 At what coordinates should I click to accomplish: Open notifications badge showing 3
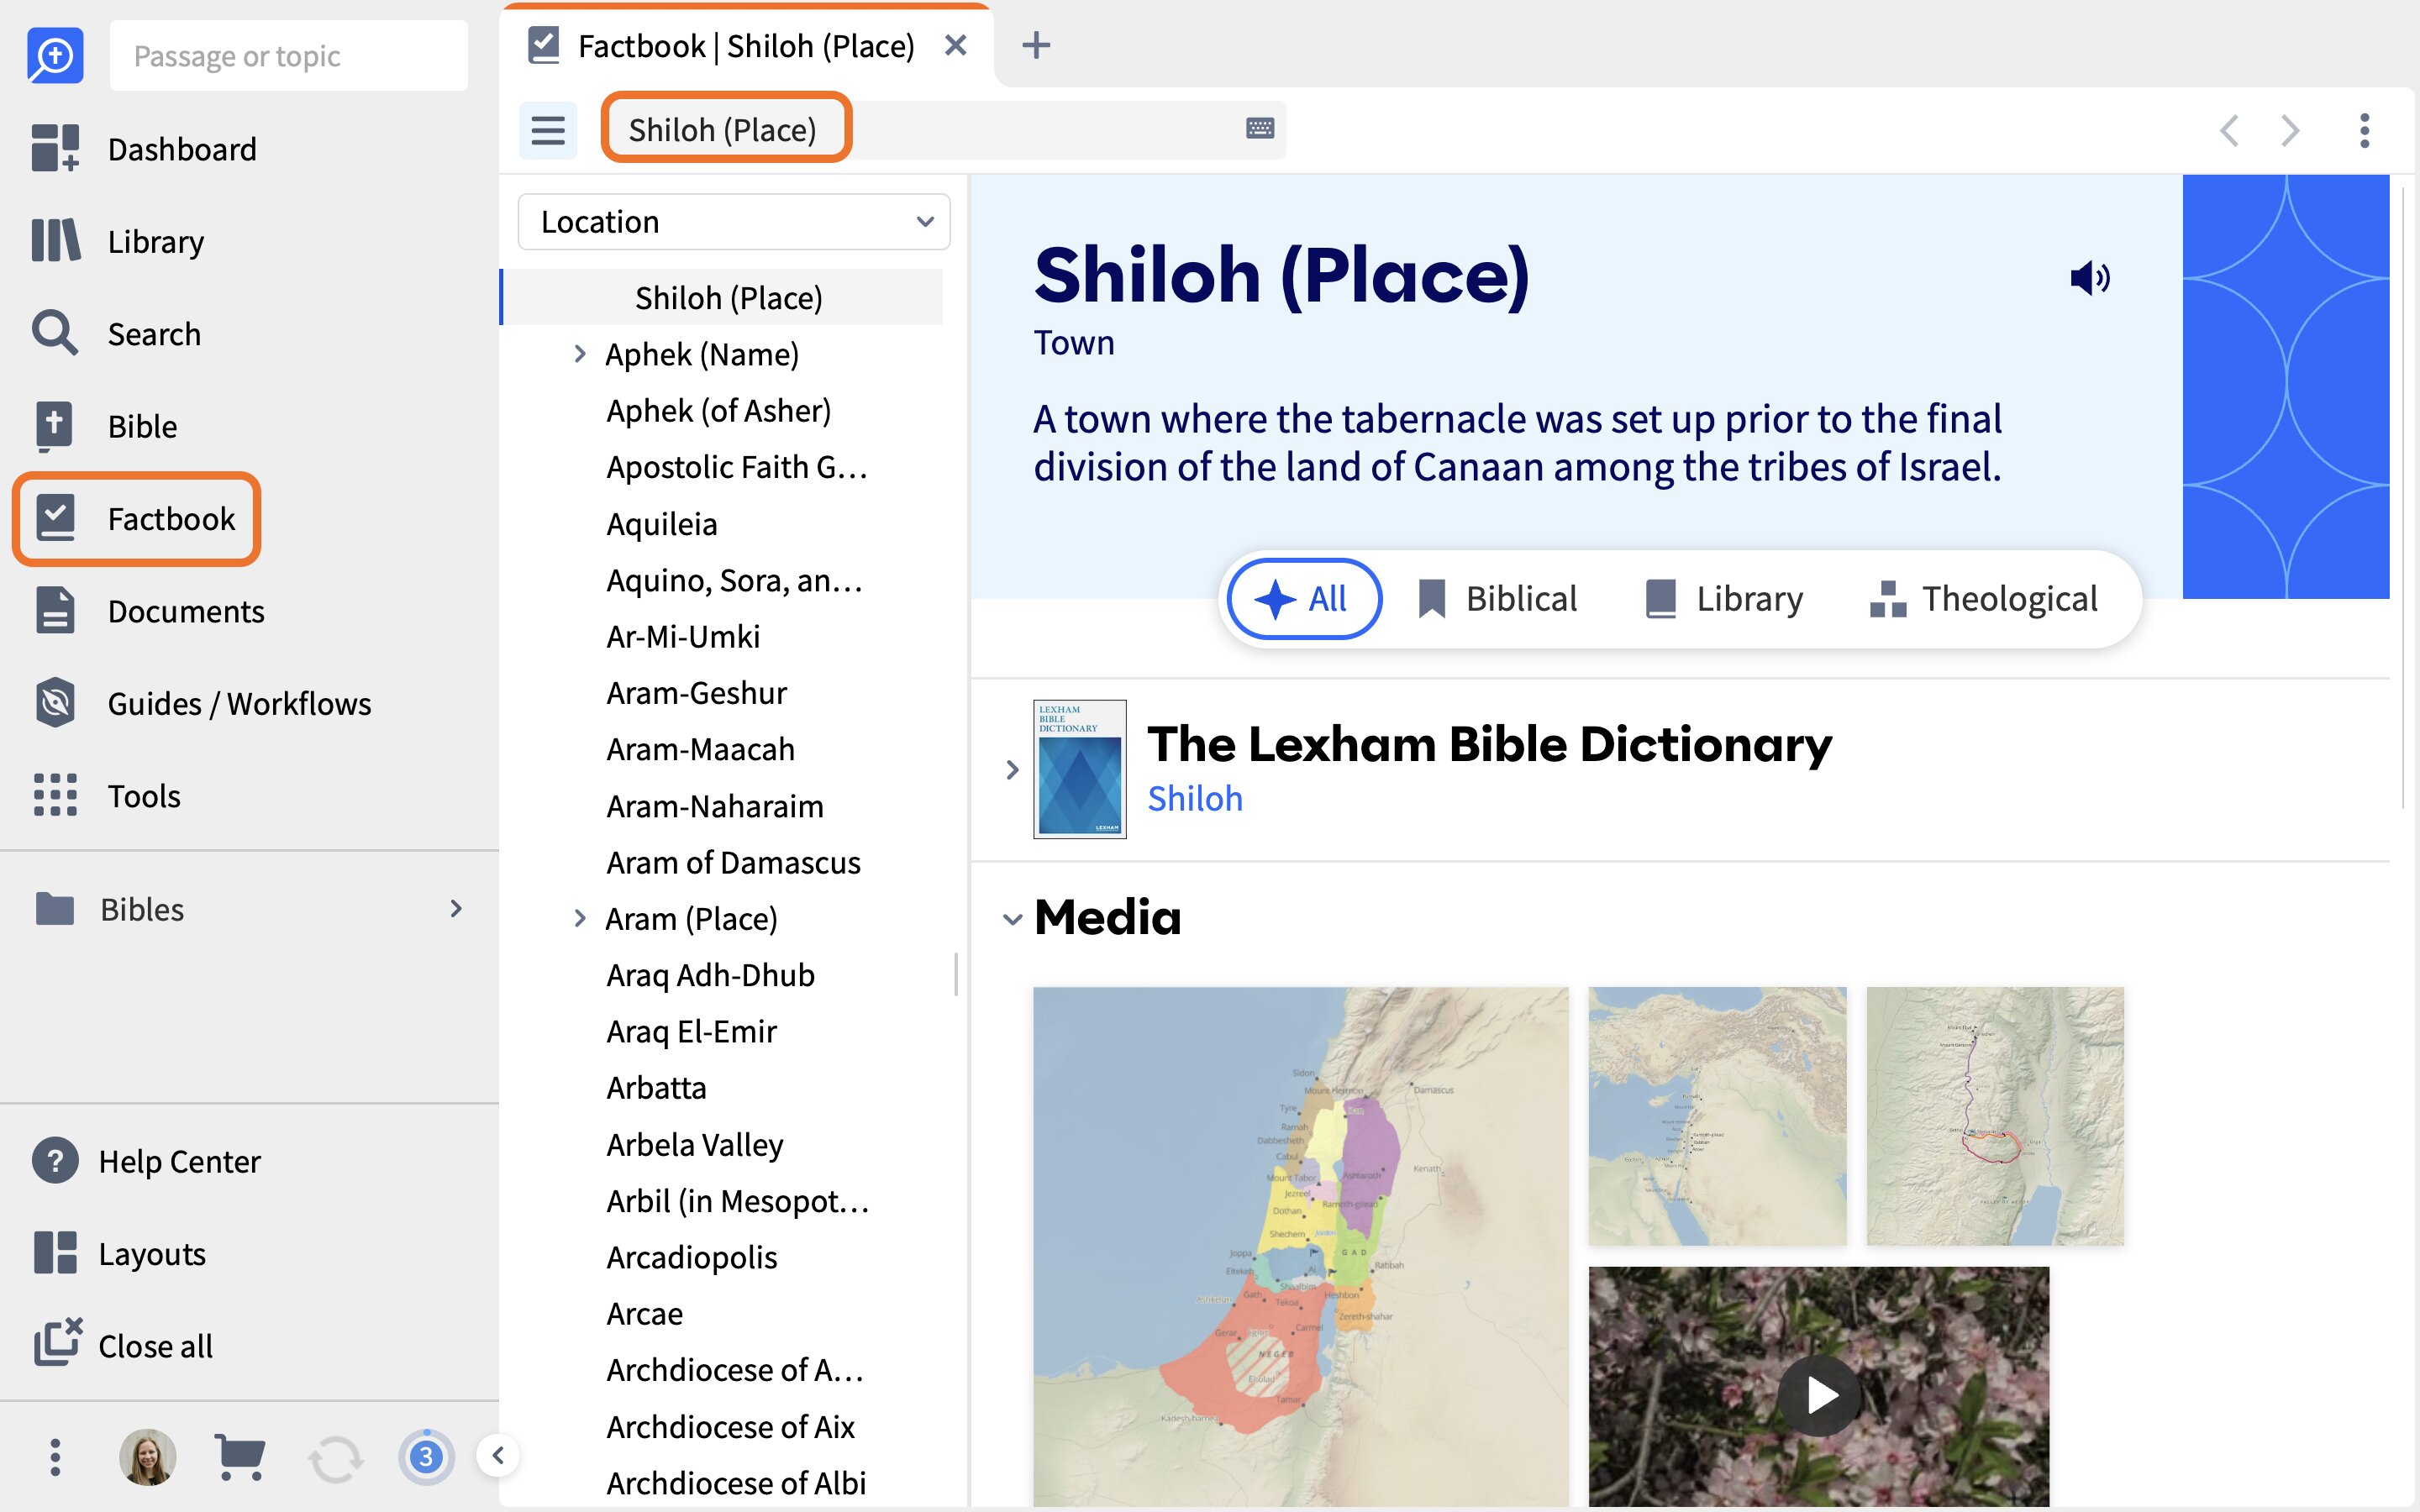426,1457
